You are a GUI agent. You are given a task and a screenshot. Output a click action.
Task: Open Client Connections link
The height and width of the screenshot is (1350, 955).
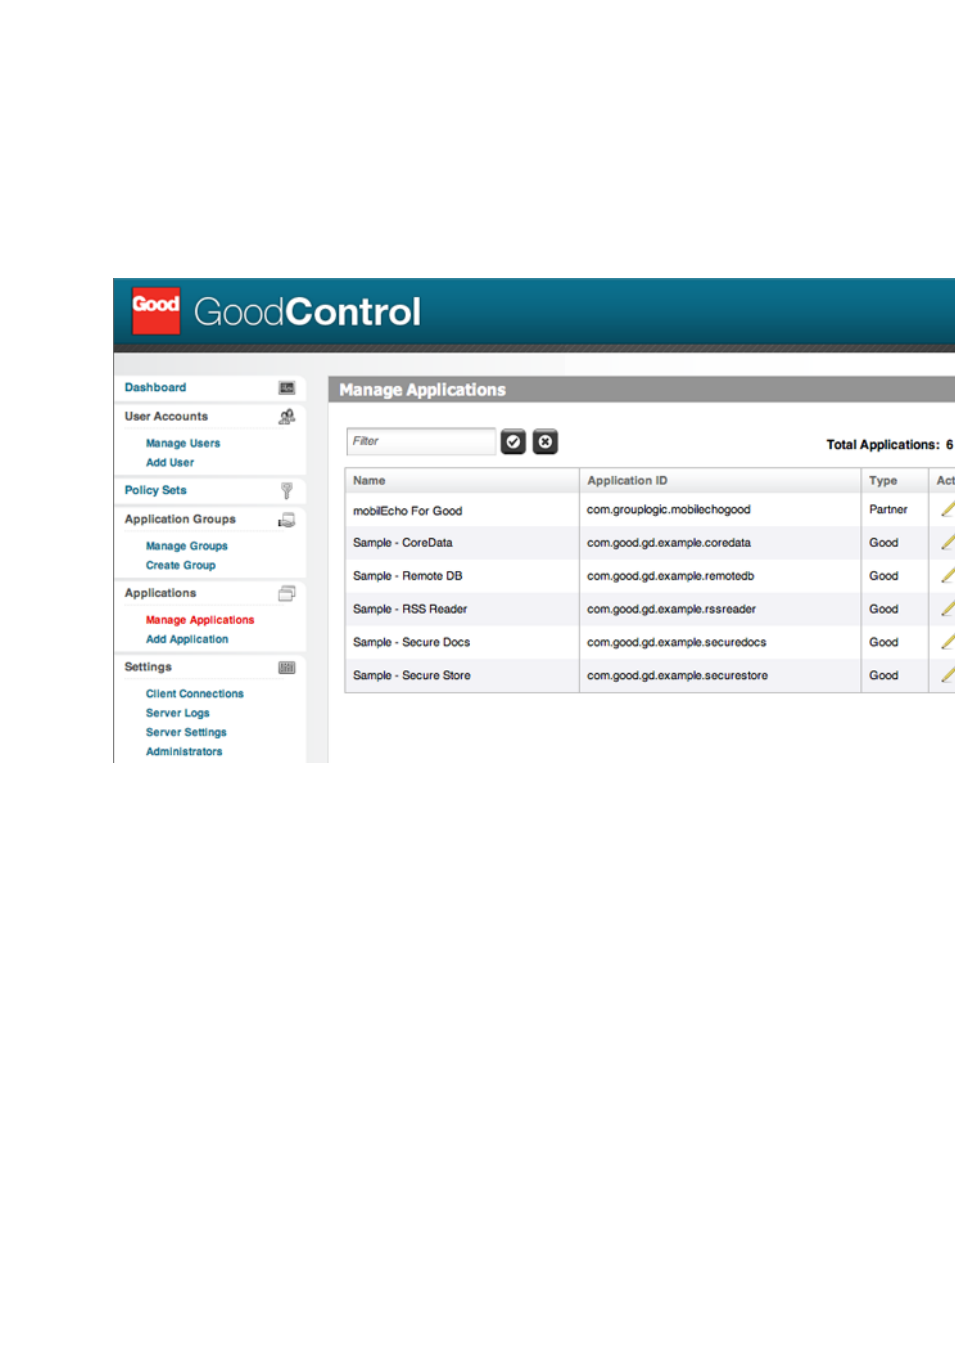coord(195,694)
